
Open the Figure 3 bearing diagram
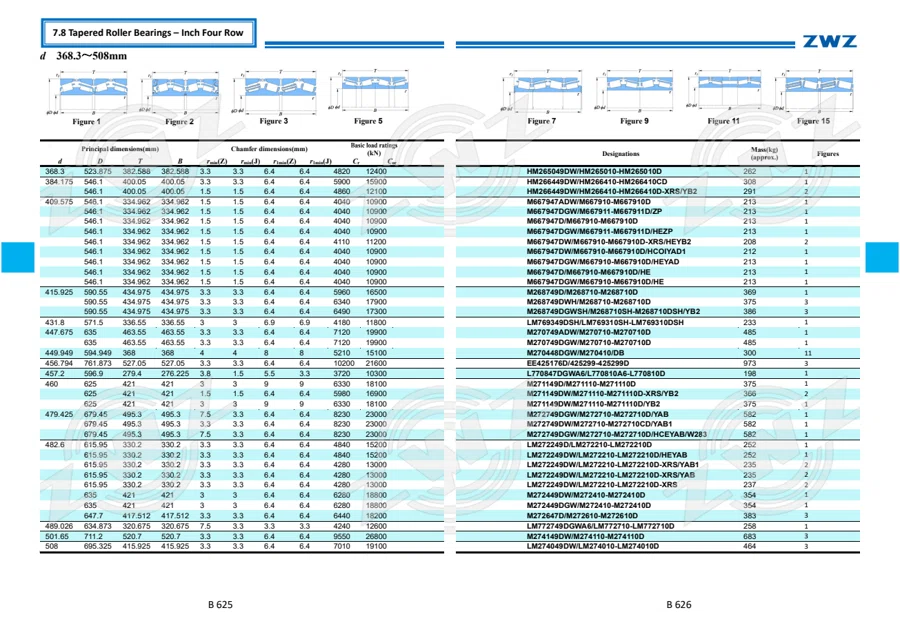click(x=274, y=93)
